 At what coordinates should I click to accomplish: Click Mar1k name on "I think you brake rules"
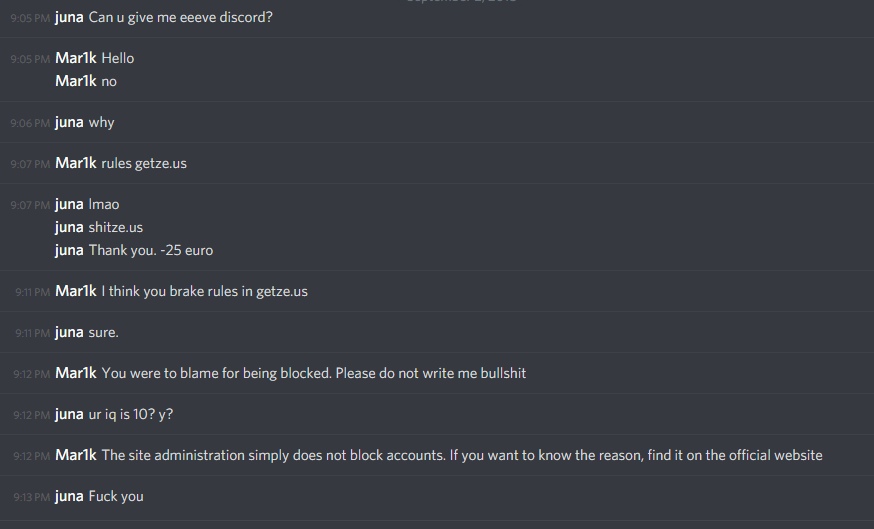pos(76,291)
